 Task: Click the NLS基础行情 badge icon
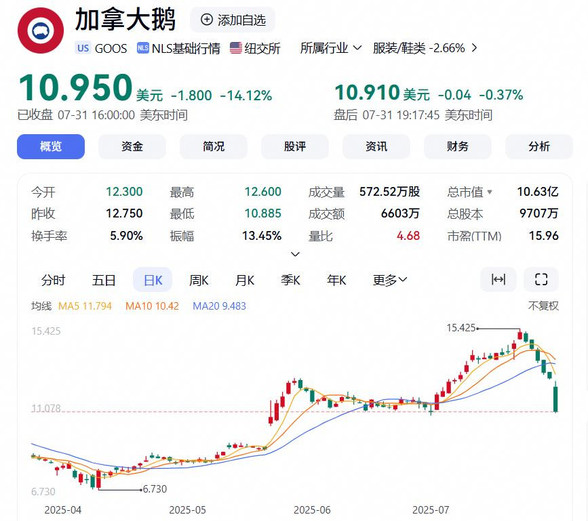tap(142, 48)
